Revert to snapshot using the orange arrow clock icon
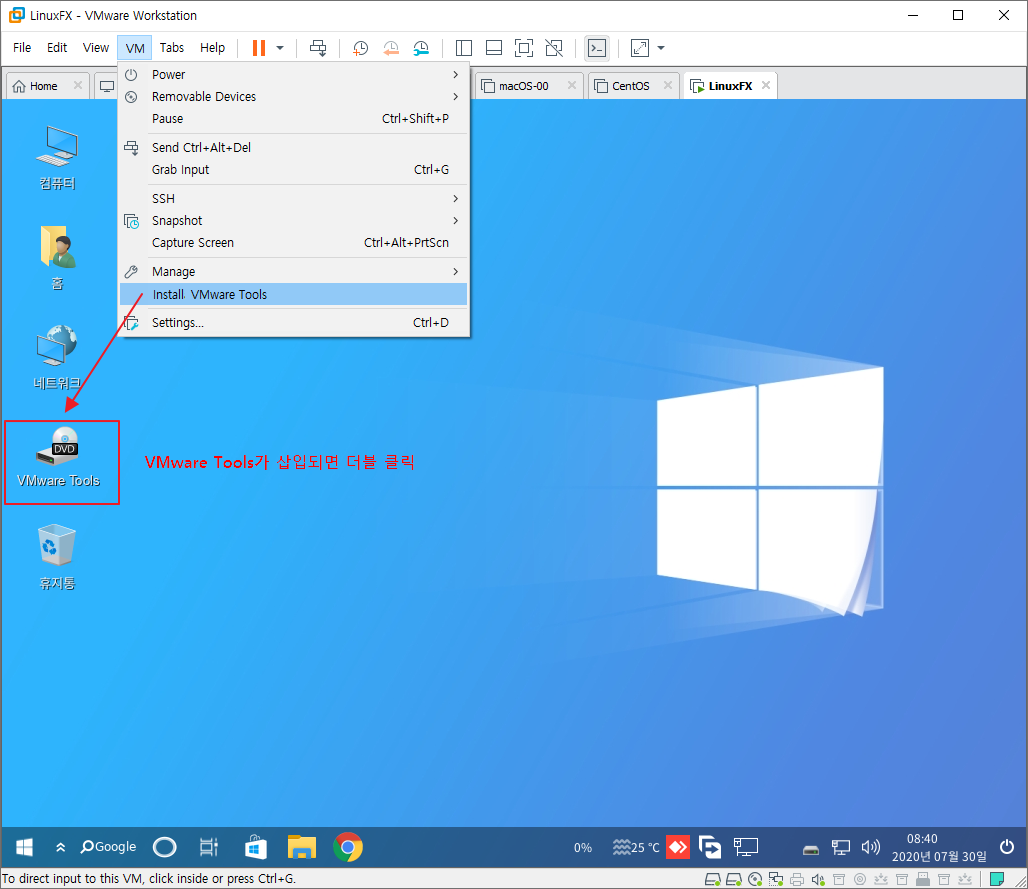The width and height of the screenshot is (1028, 889). coord(391,48)
